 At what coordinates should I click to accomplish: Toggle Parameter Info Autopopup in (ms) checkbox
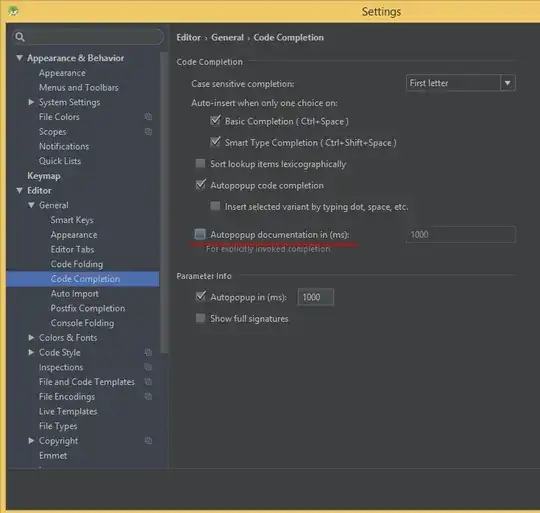[200, 296]
